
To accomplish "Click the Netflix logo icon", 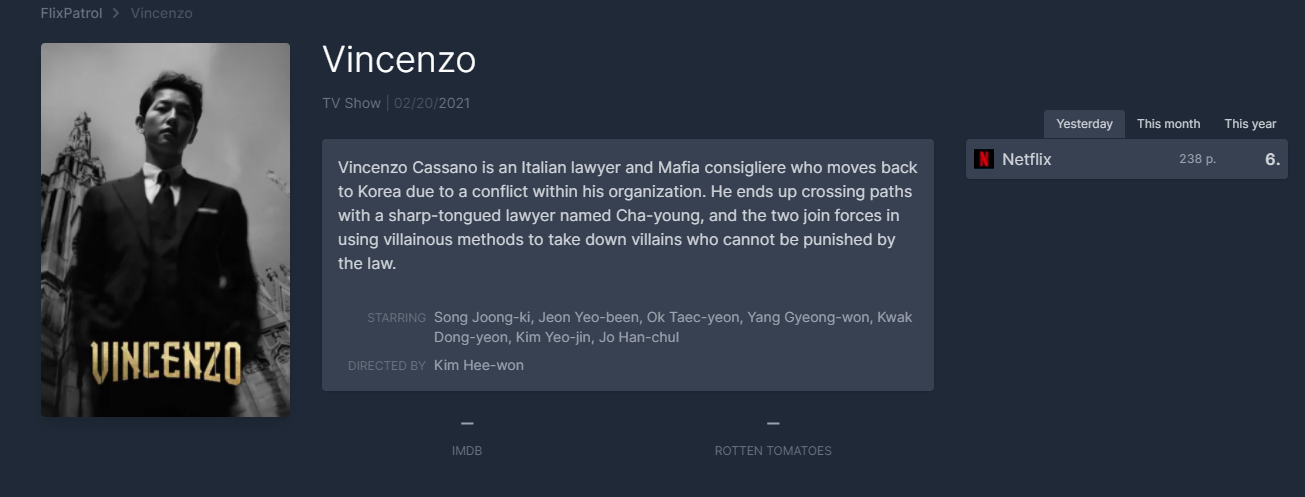I will 984,159.
